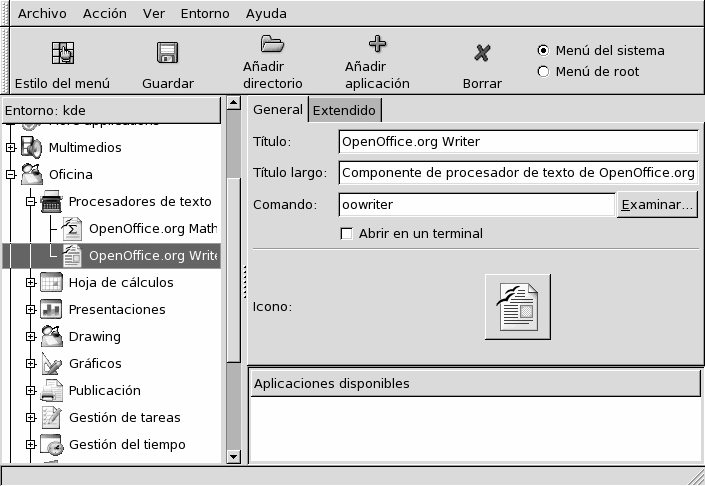Viewport: 705px width, 486px height.
Task: Open the Ayuda menu
Action: click(x=266, y=13)
